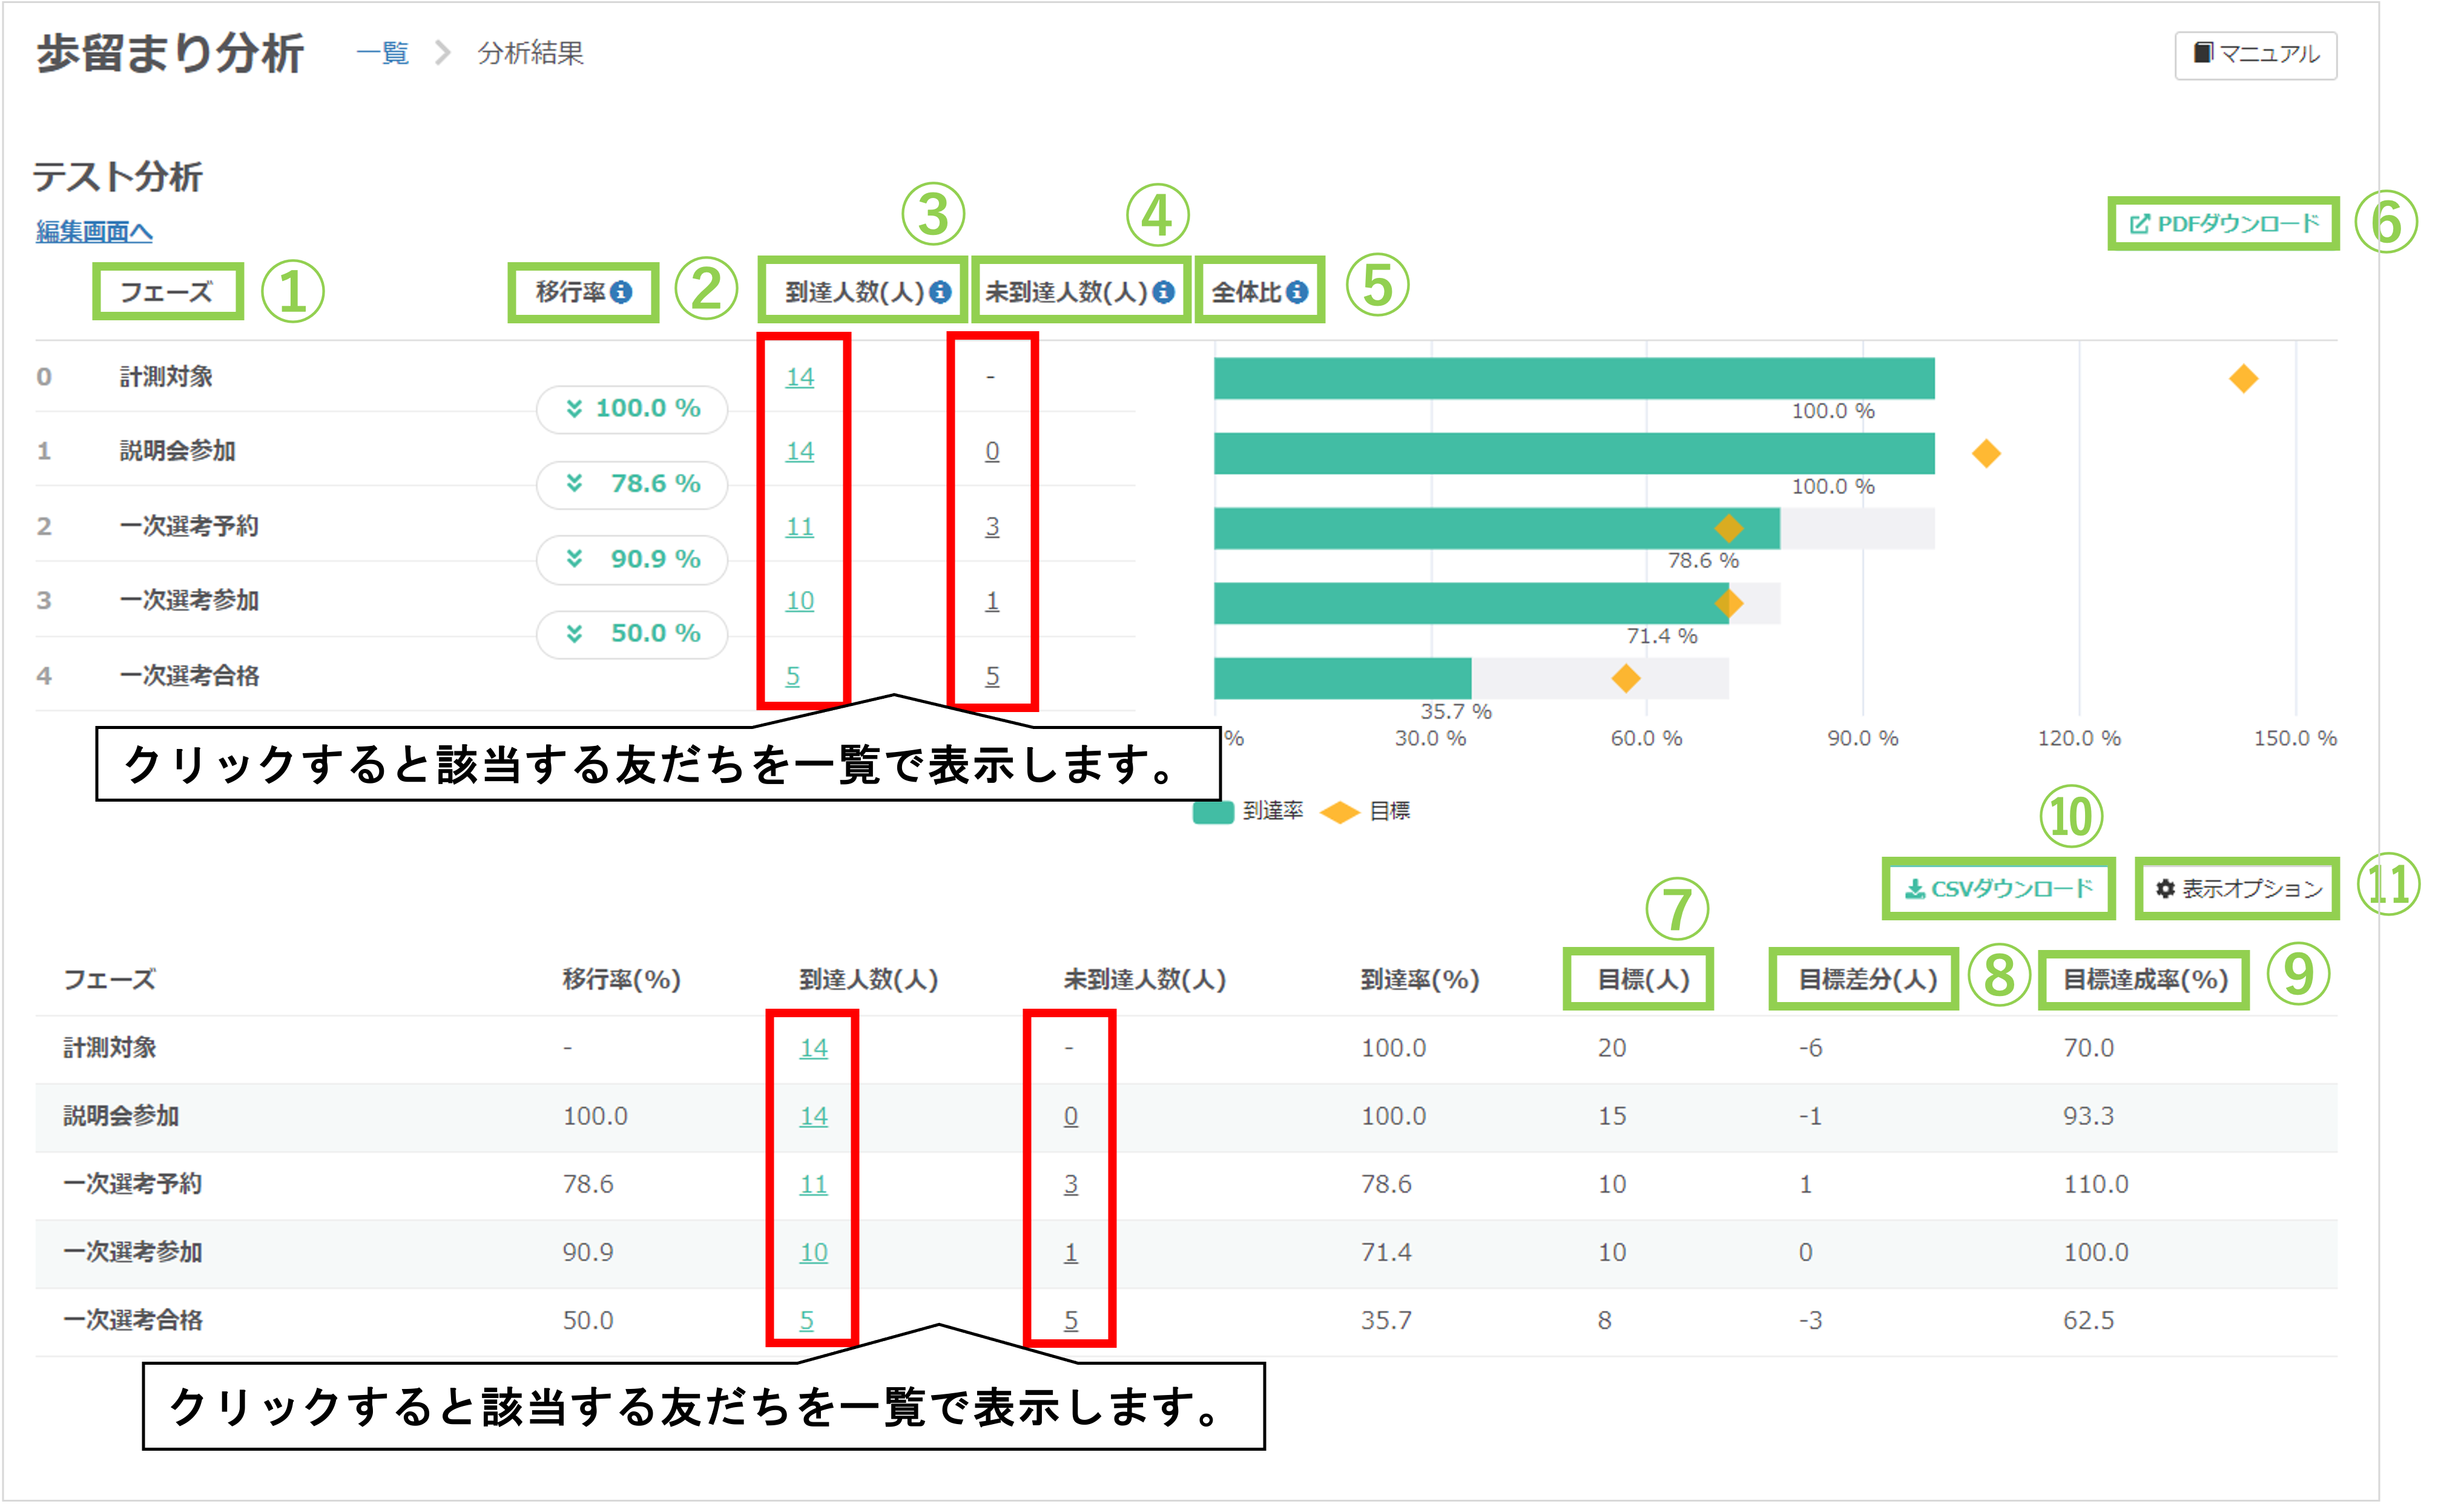Click the info icon next to 移行率
Image resolution: width=2464 pixels, height=1504 pixels.
click(622, 293)
